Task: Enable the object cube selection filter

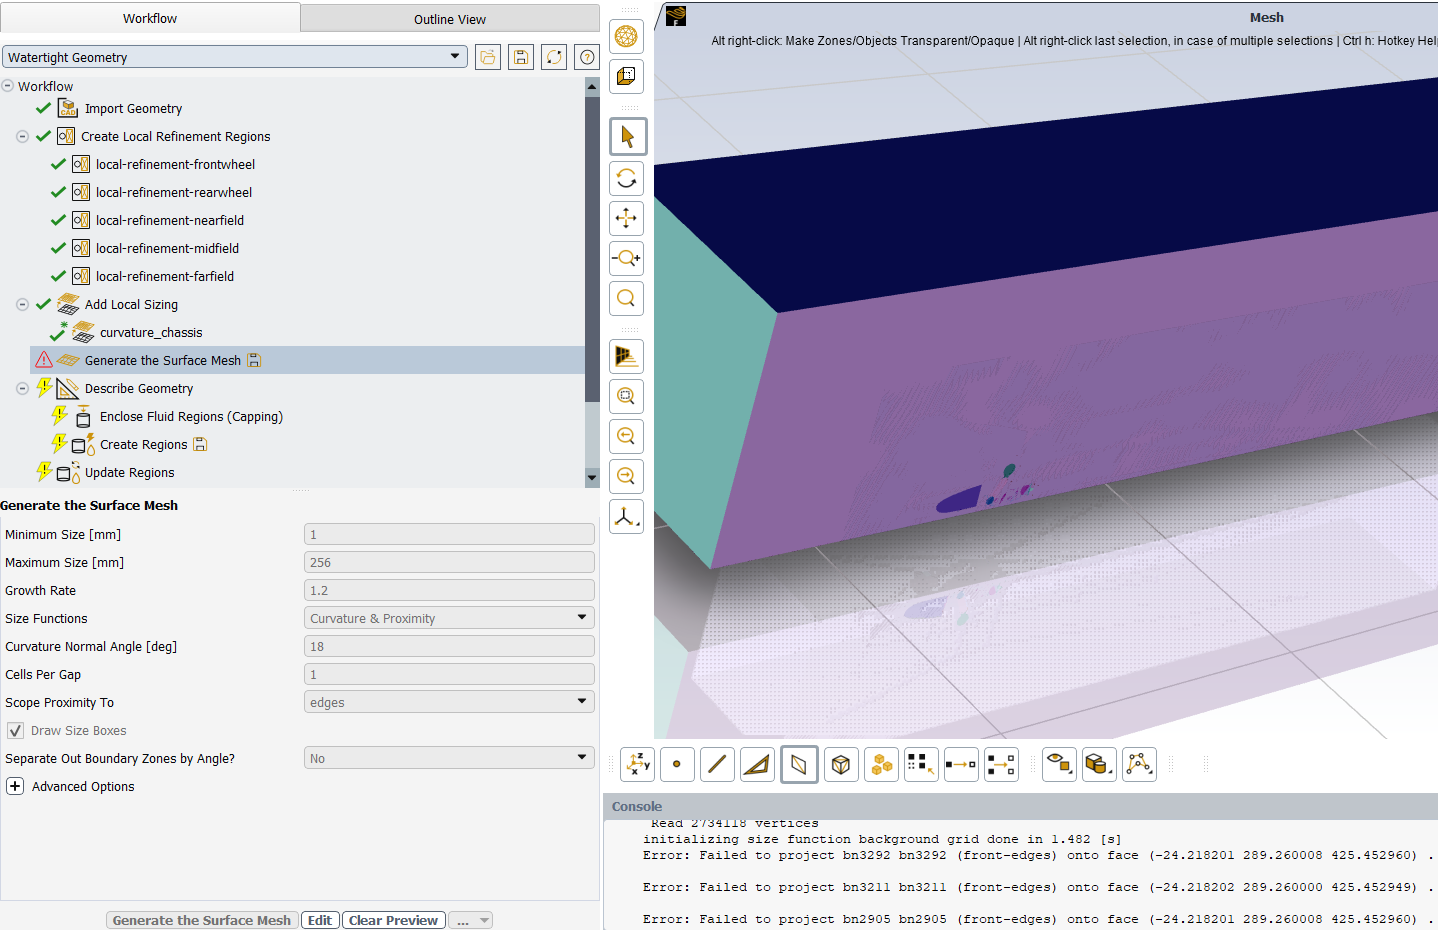Action: [841, 765]
